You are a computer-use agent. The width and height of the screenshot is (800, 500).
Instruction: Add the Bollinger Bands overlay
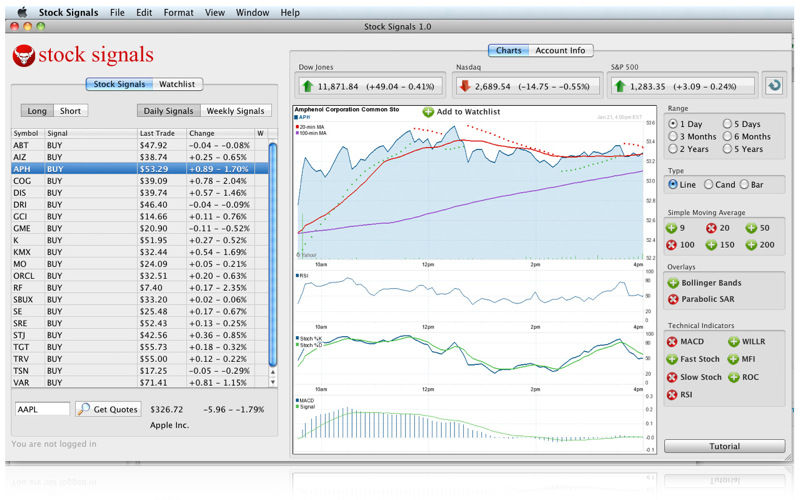[x=673, y=283]
